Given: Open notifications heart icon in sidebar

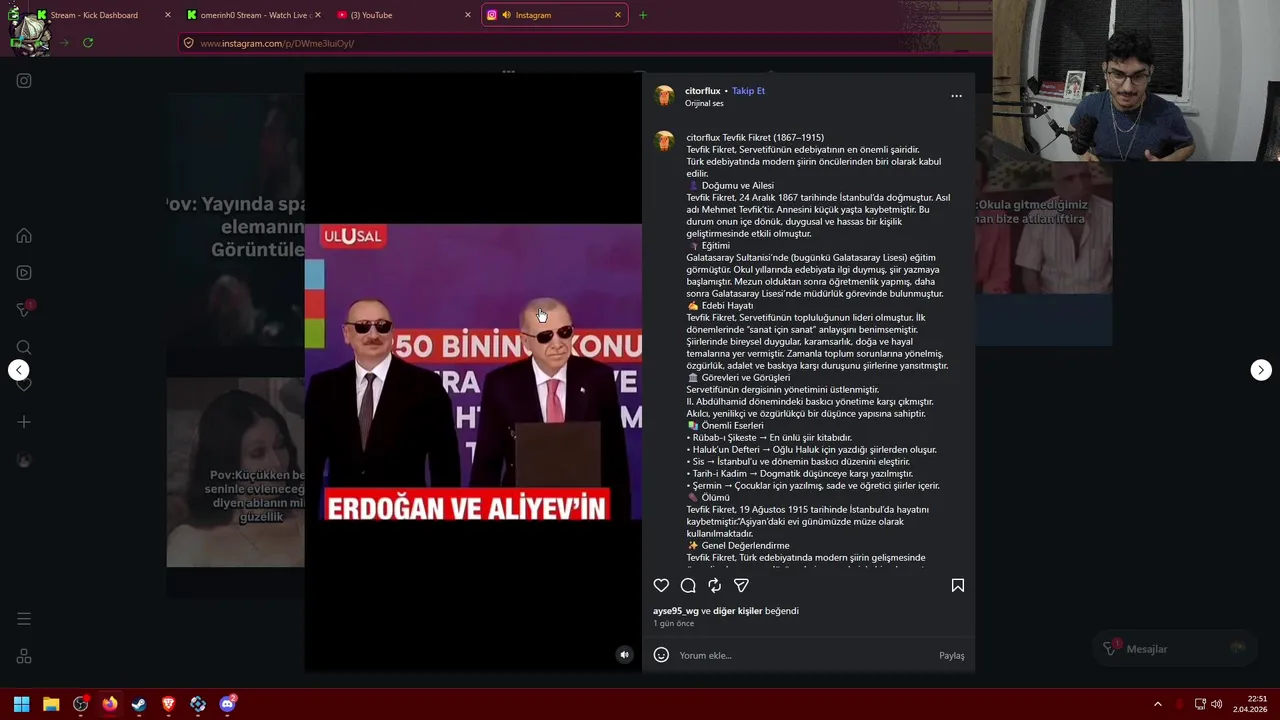Looking at the screenshot, I should pos(24,384).
